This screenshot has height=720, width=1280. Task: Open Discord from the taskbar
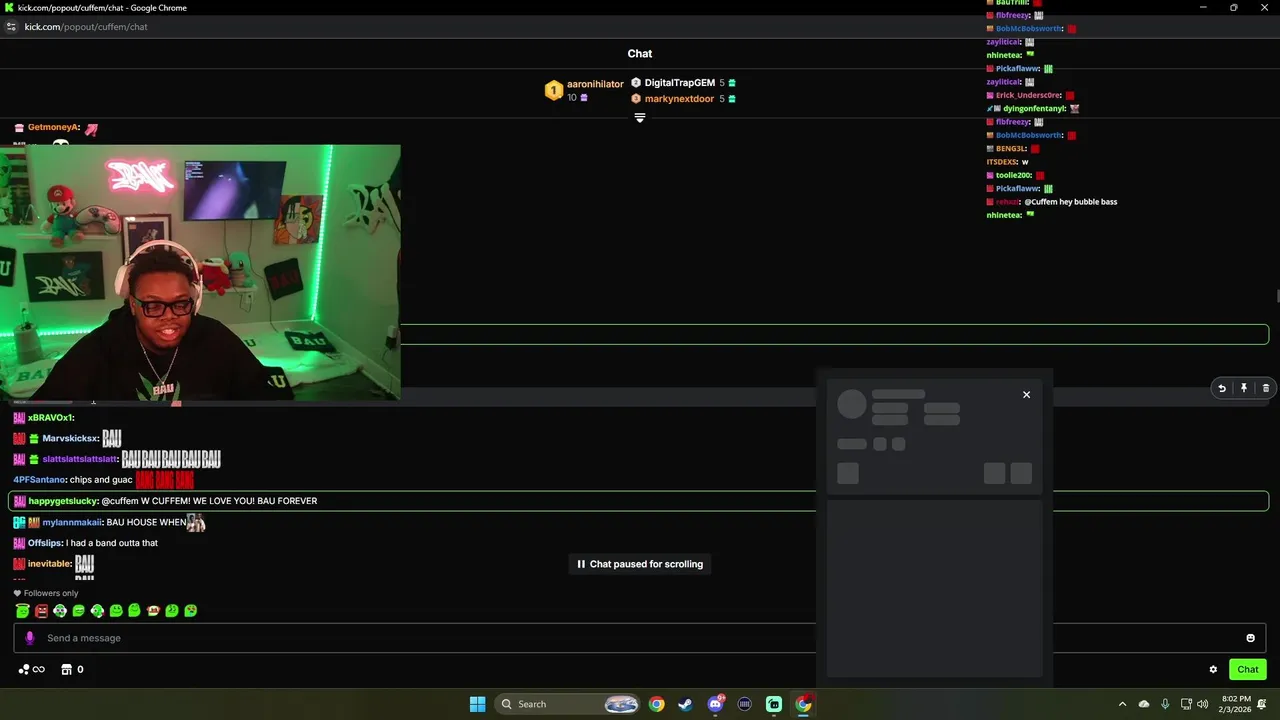pos(715,704)
